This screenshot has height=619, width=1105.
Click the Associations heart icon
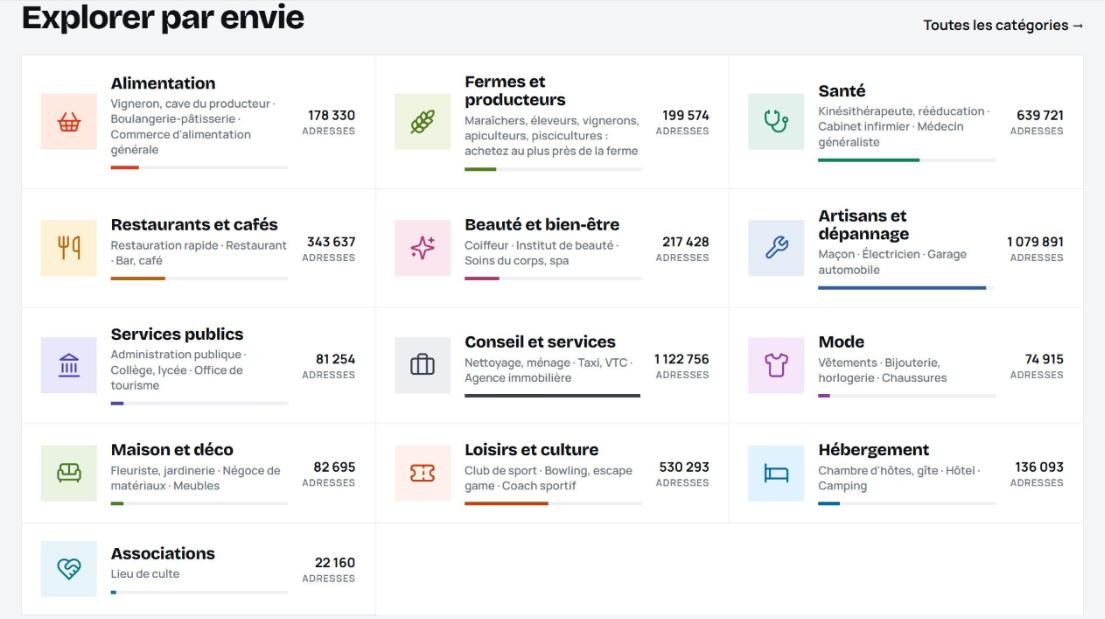[x=68, y=569]
